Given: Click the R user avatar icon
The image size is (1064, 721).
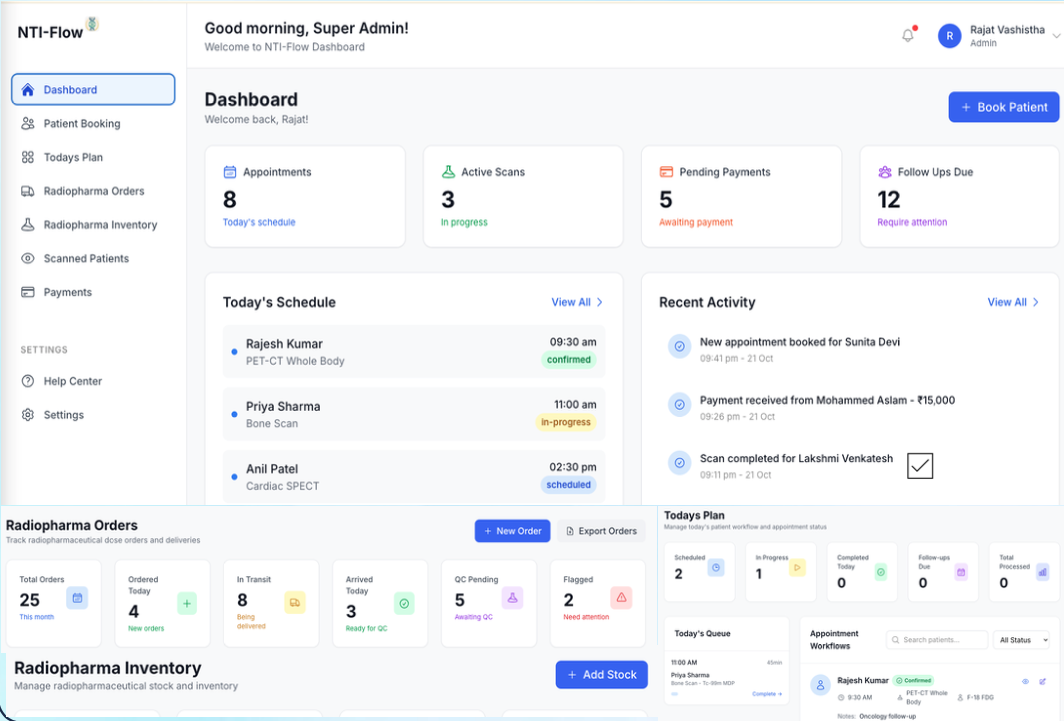Looking at the screenshot, I should pyautogui.click(x=949, y=36).
